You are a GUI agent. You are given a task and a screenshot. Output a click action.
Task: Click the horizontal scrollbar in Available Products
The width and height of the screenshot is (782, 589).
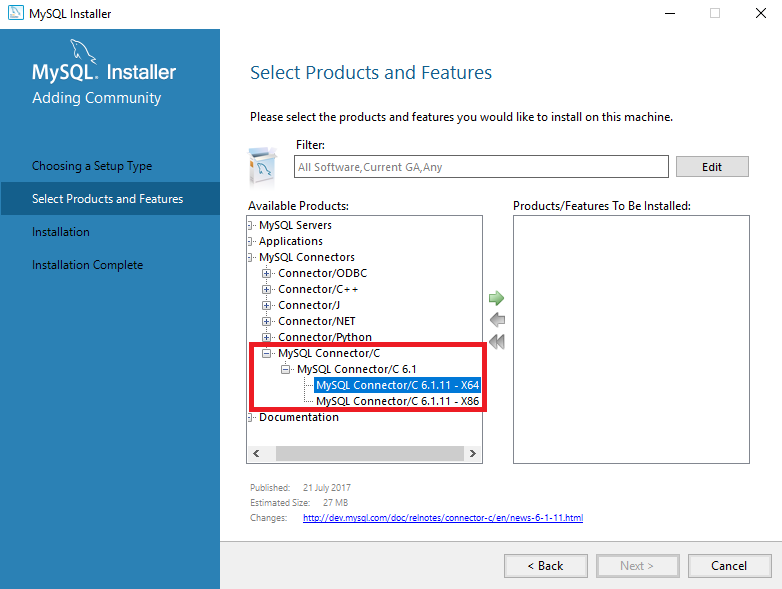click(370, 453)
